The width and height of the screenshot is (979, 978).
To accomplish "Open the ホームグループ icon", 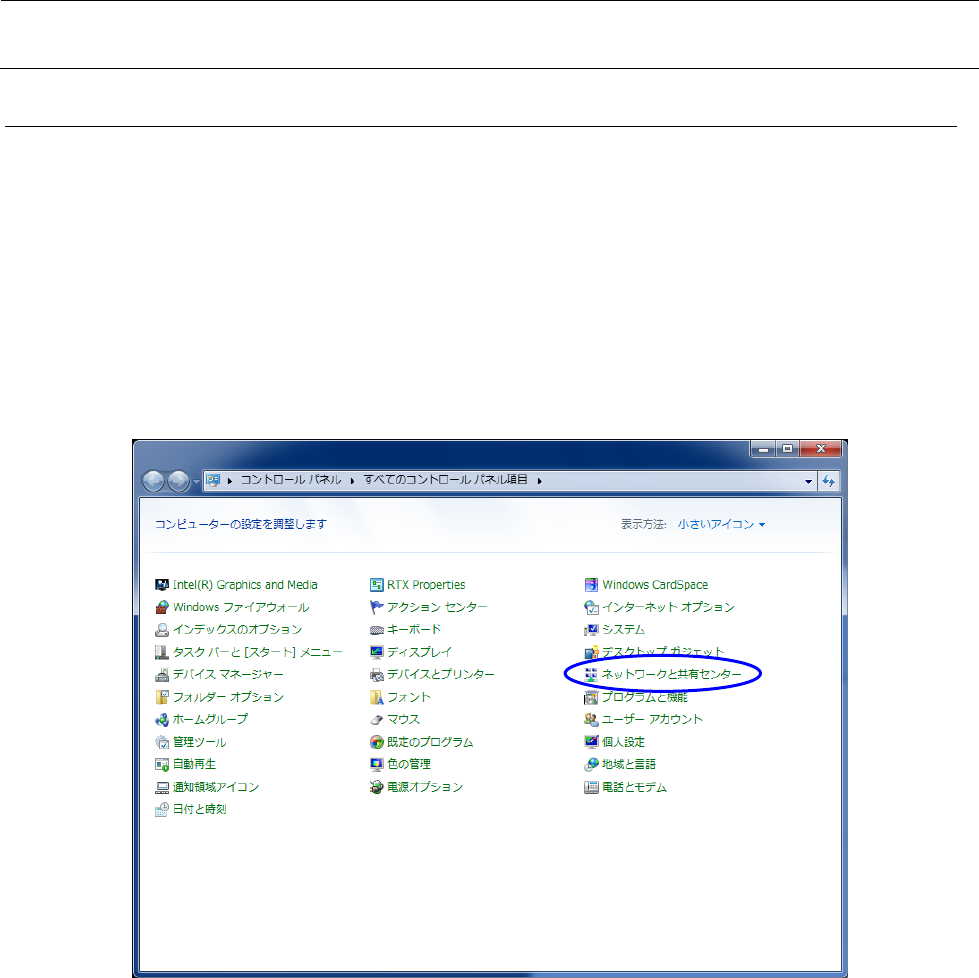I will [162, 719].
